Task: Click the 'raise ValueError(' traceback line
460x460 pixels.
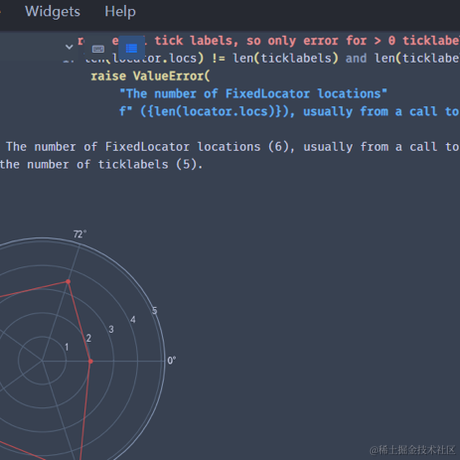Action: pyautogui.click(x=151, y=76)
